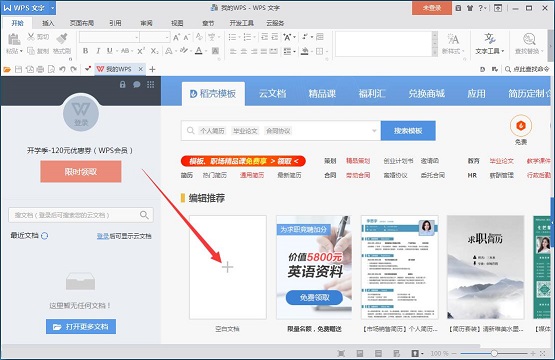Screen dimensions: 555x360
Task: Toggle Bold formatting
Action: click(85, 51)
